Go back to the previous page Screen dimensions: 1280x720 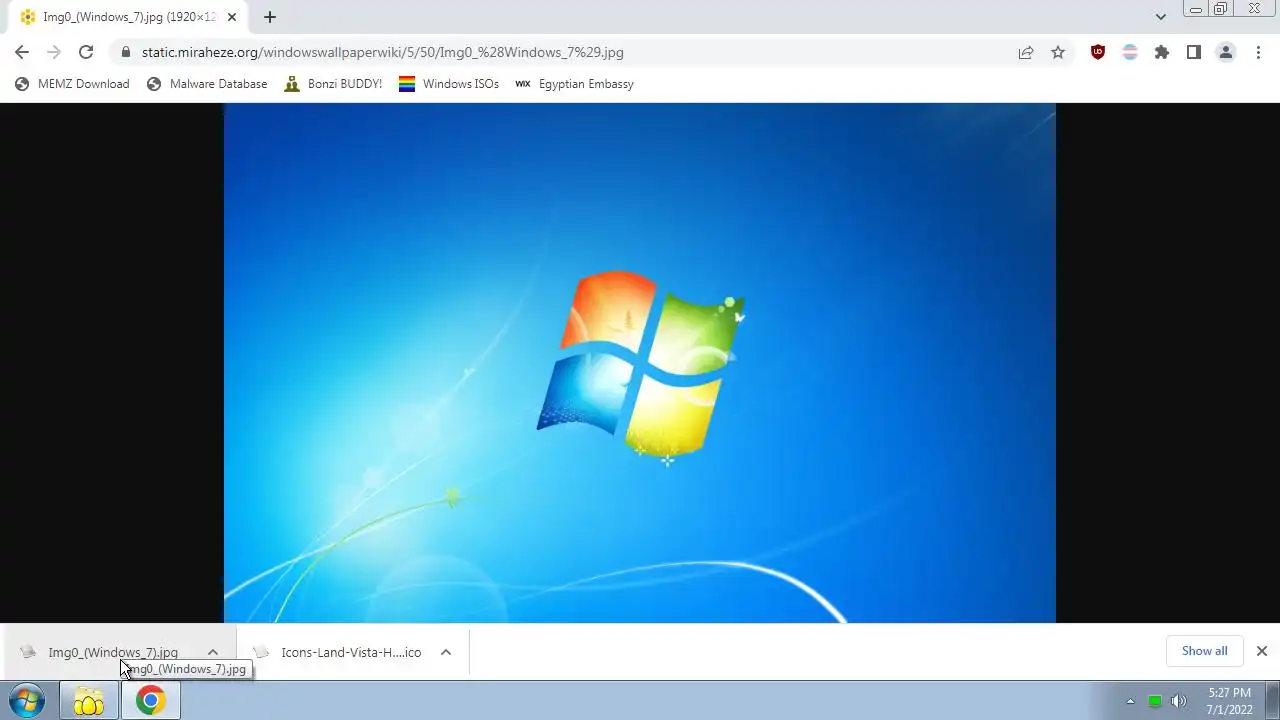pos(22,52)
